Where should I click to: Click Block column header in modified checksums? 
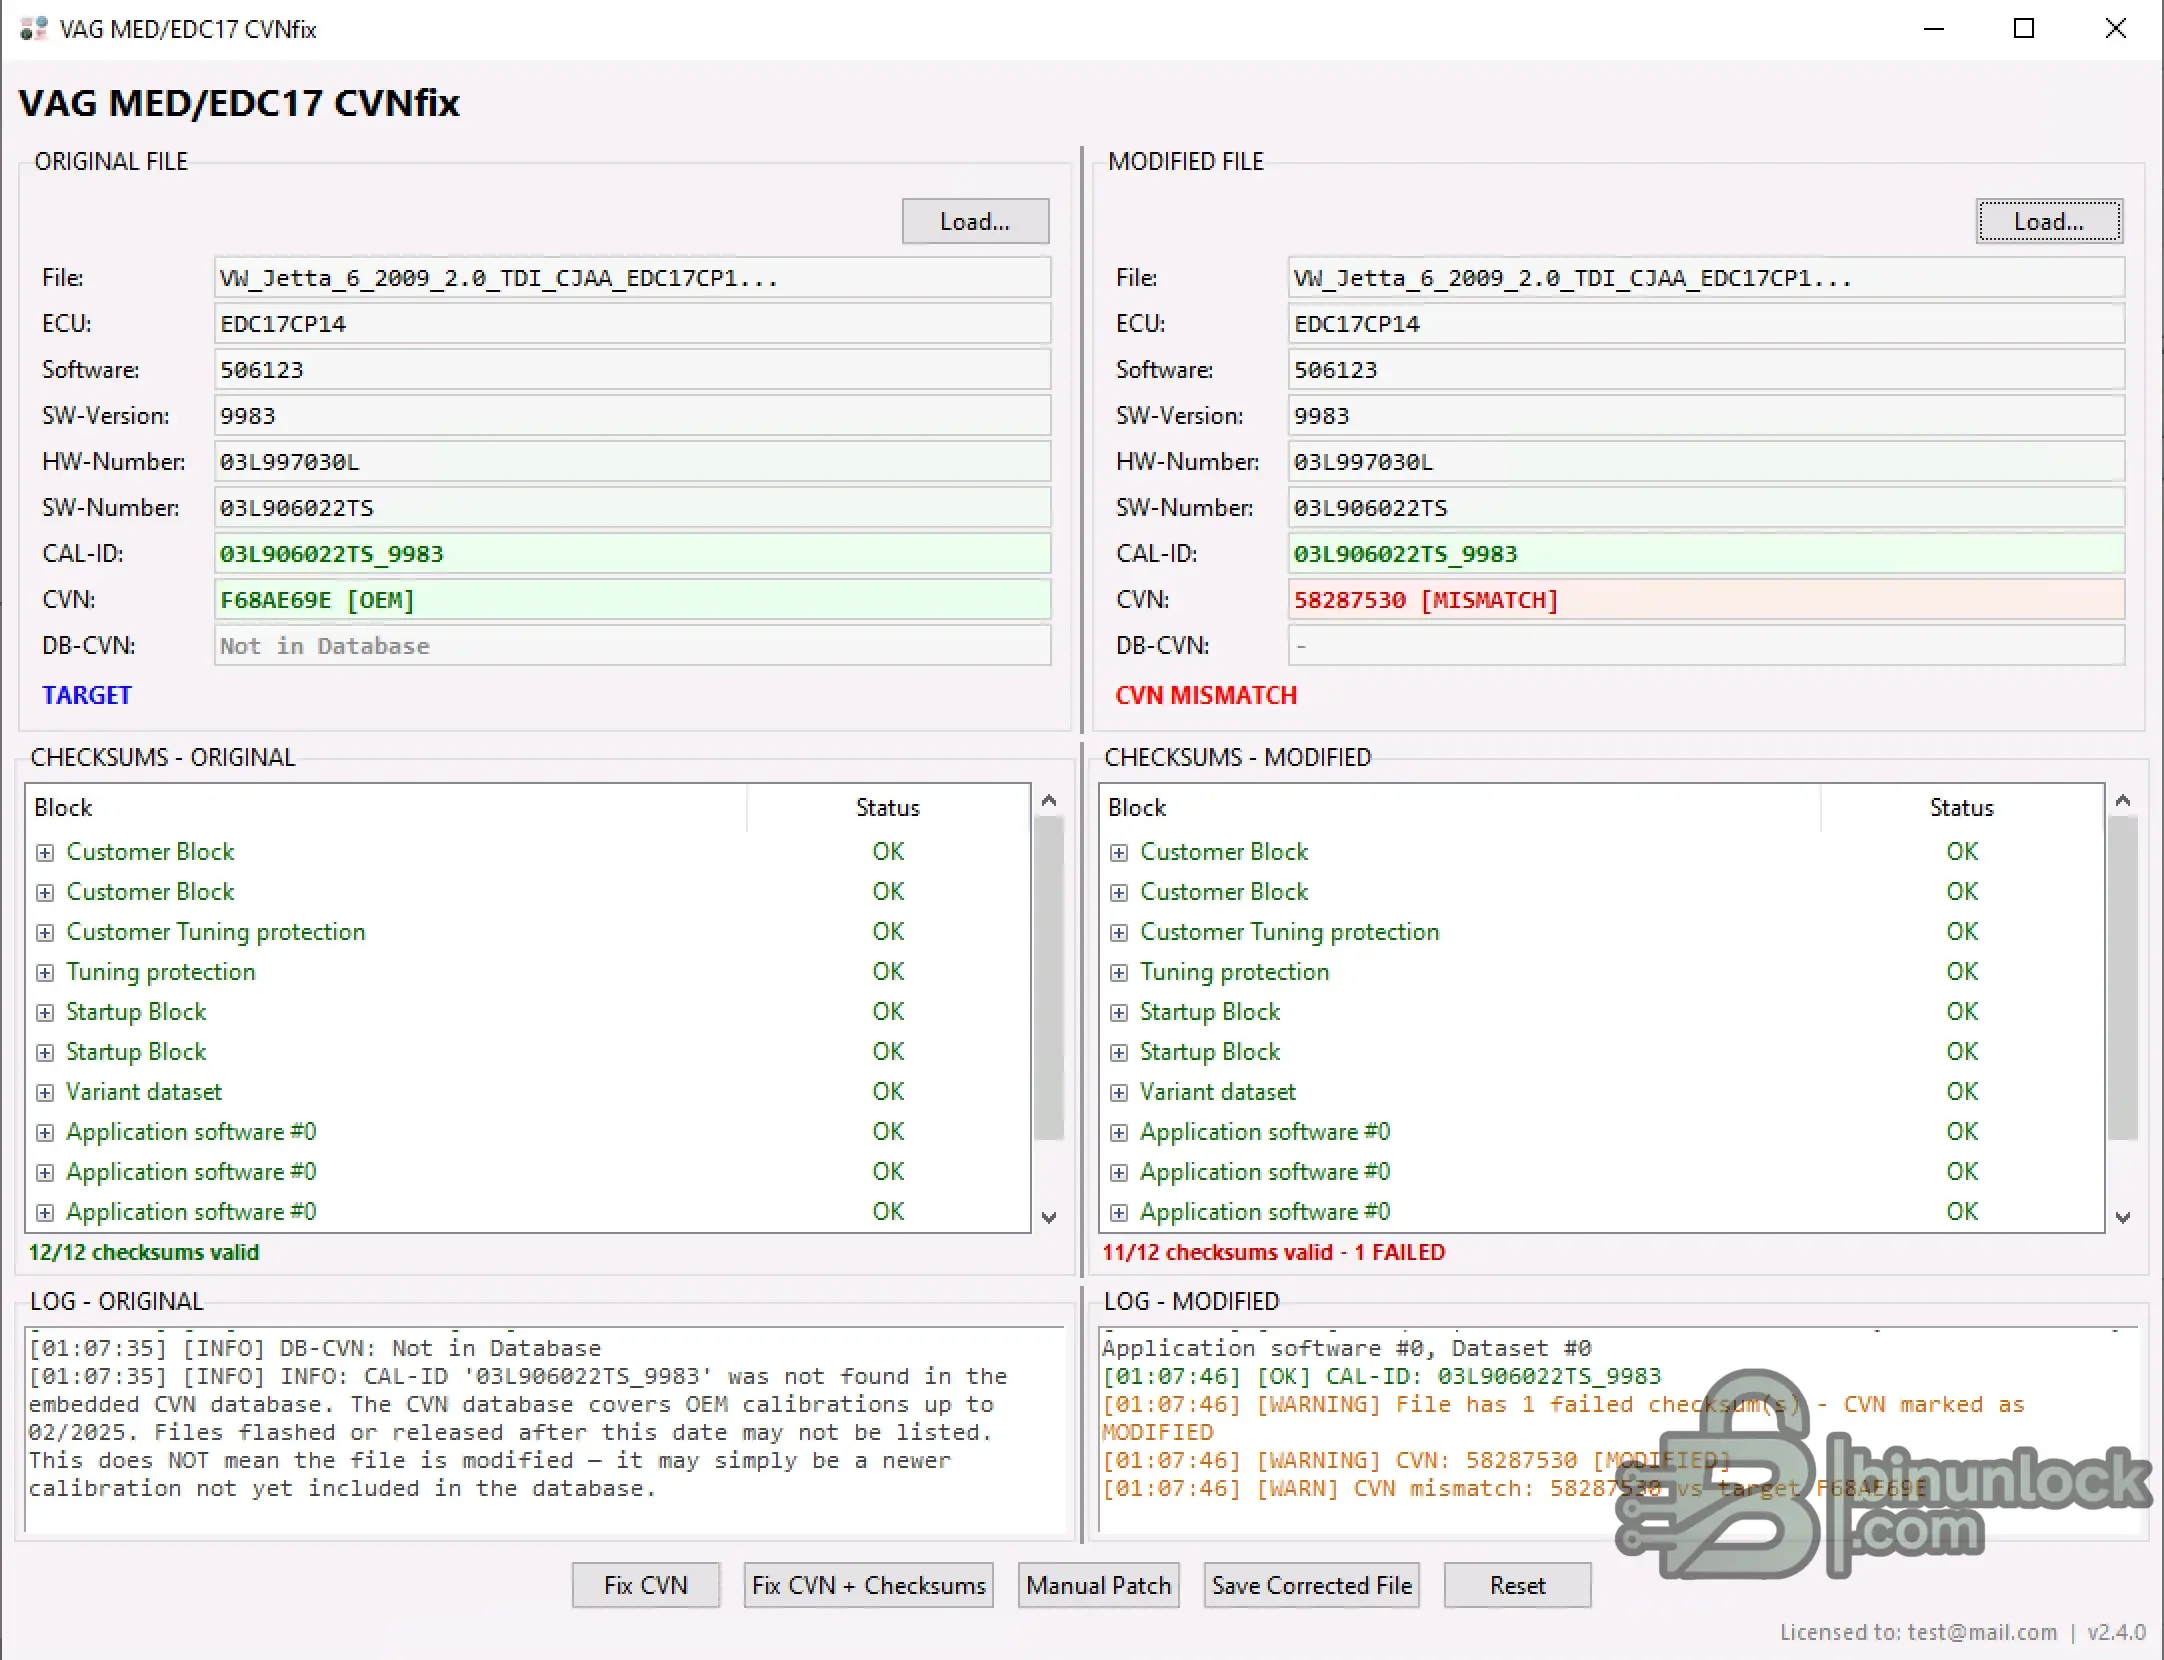[x=1461, y=807]
